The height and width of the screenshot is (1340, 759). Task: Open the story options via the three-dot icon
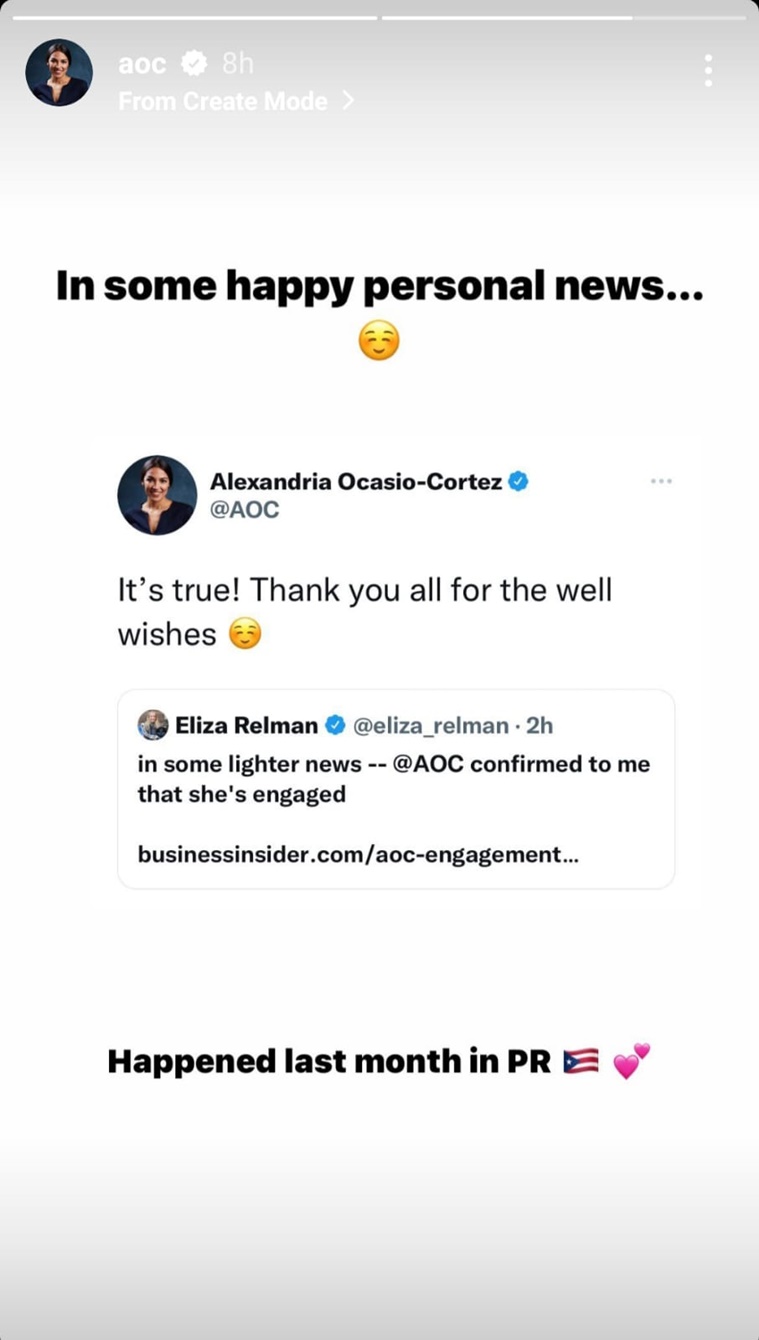[x=708, y=71]
